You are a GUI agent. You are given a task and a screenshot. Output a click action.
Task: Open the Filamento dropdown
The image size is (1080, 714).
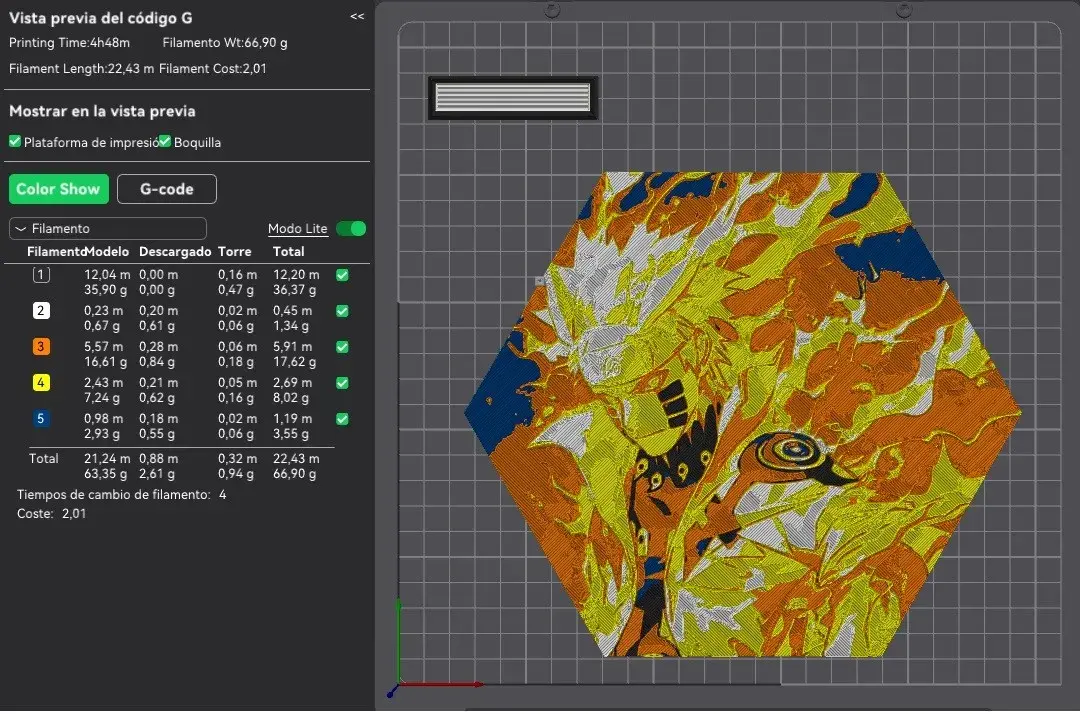click(x=107, y=228)
